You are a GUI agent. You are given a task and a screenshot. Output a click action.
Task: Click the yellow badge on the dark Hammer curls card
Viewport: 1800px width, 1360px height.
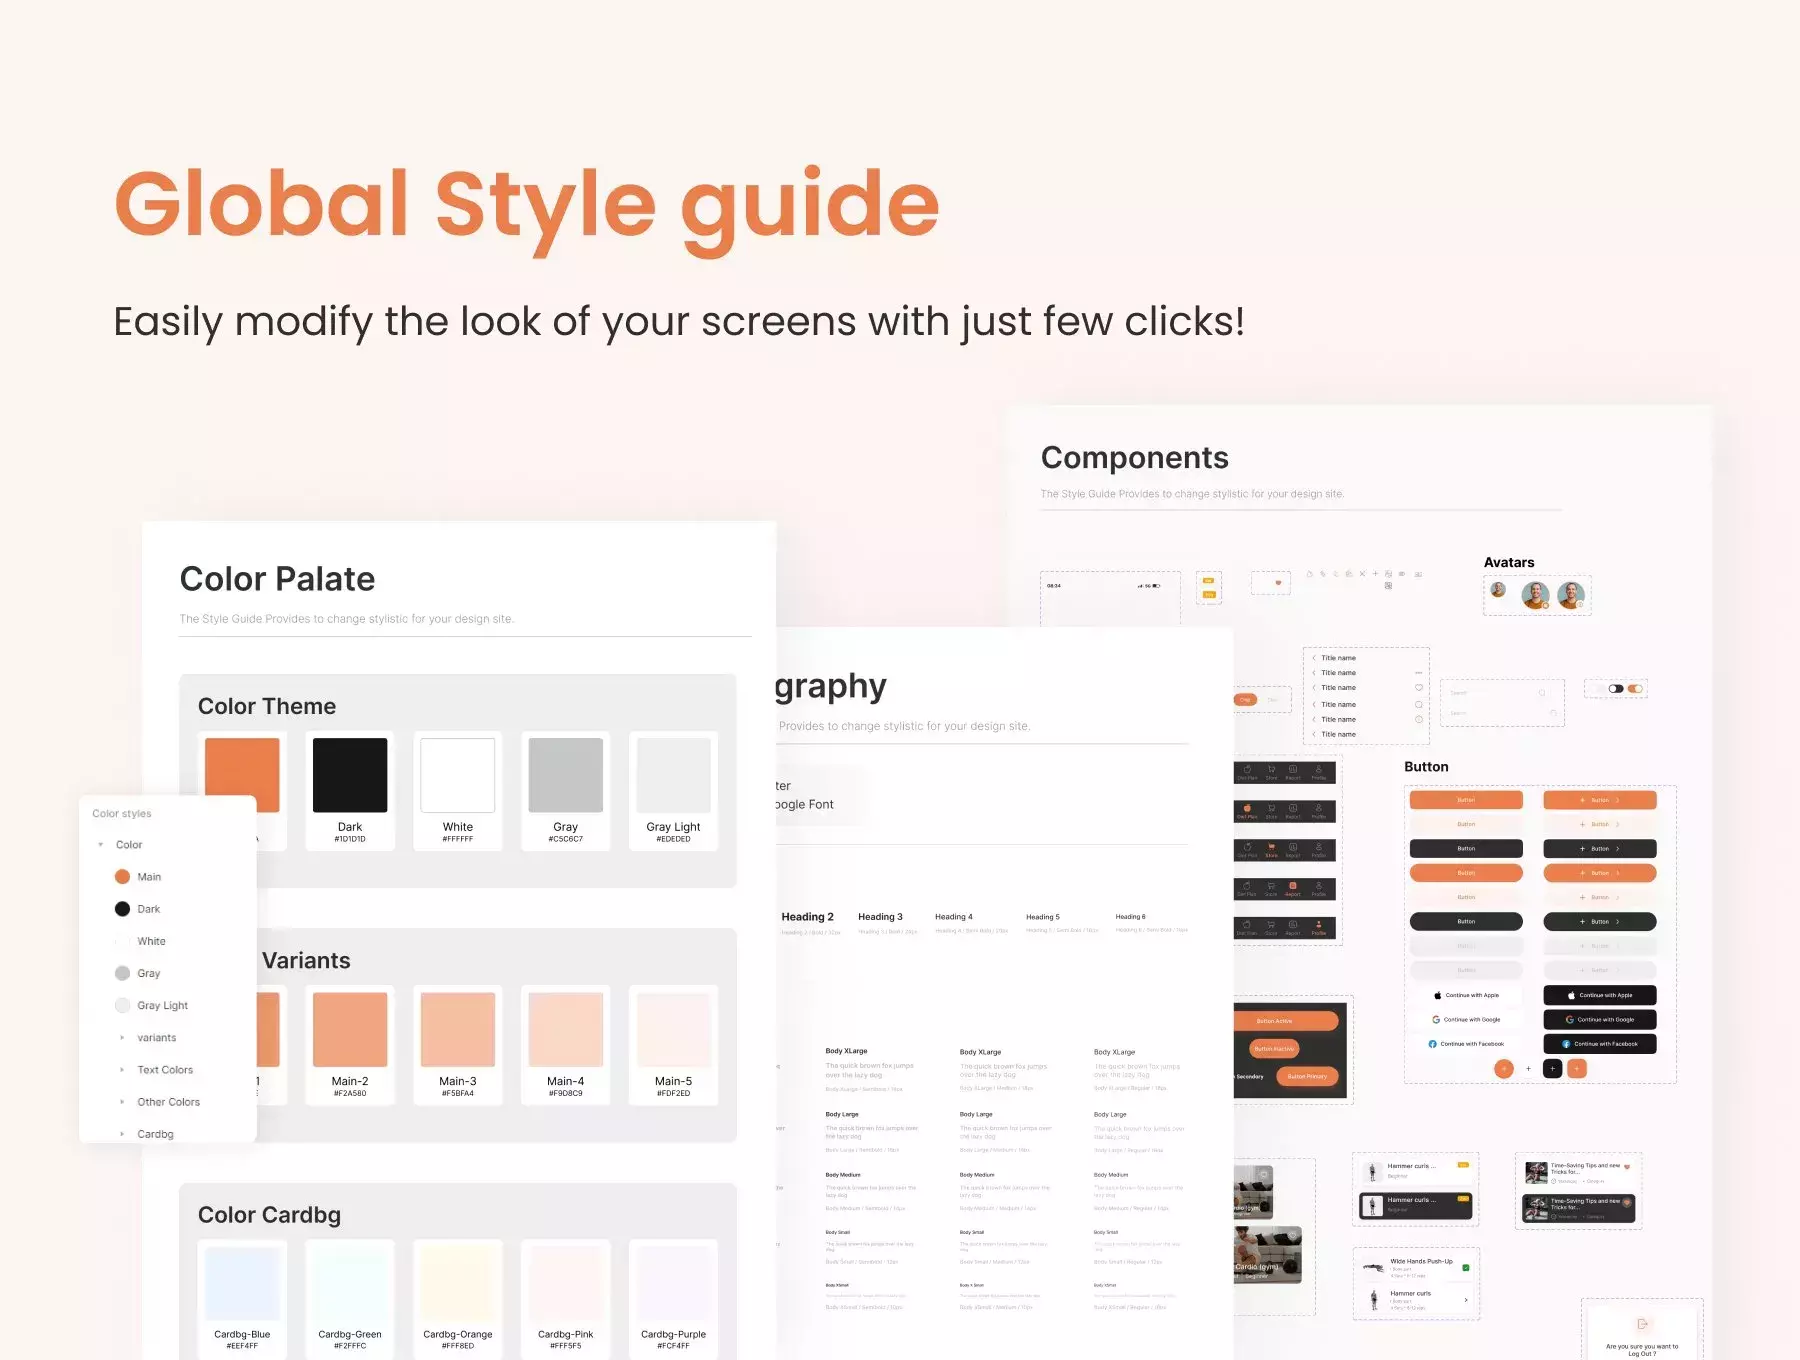[1463, 1199]
